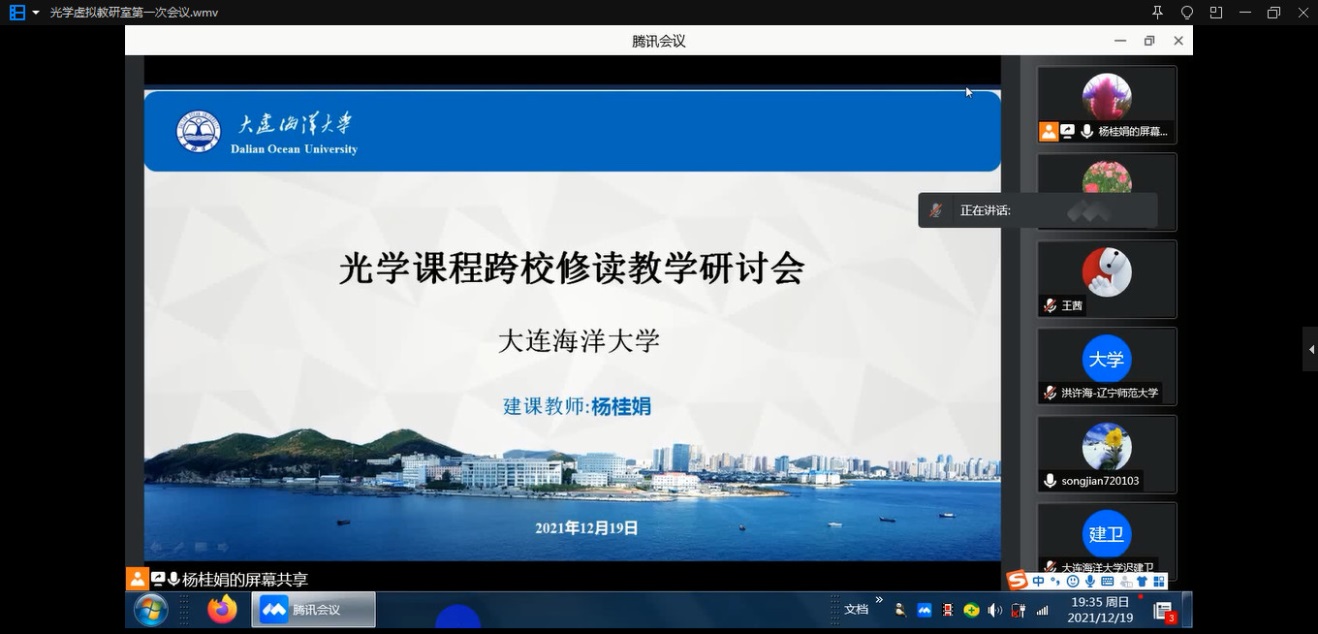1318x634 pixels.
Task: Toggle mini-mode icon in player title bar
Action: tap(1216, 12)
